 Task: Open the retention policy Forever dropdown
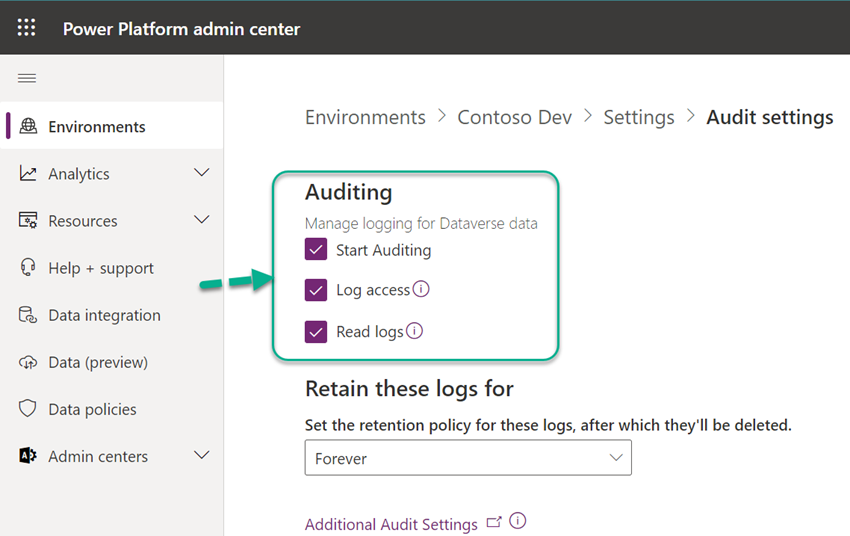(x=468, y=458)
